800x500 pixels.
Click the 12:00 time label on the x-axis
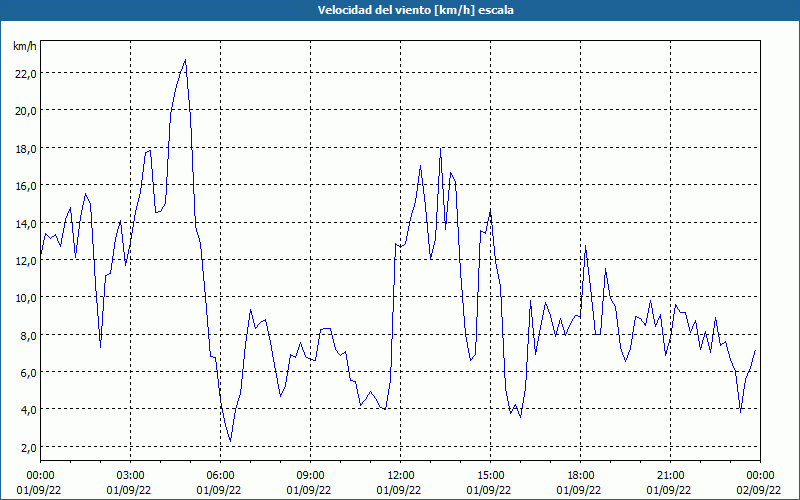pyautogui.click(x=401, y=476)
